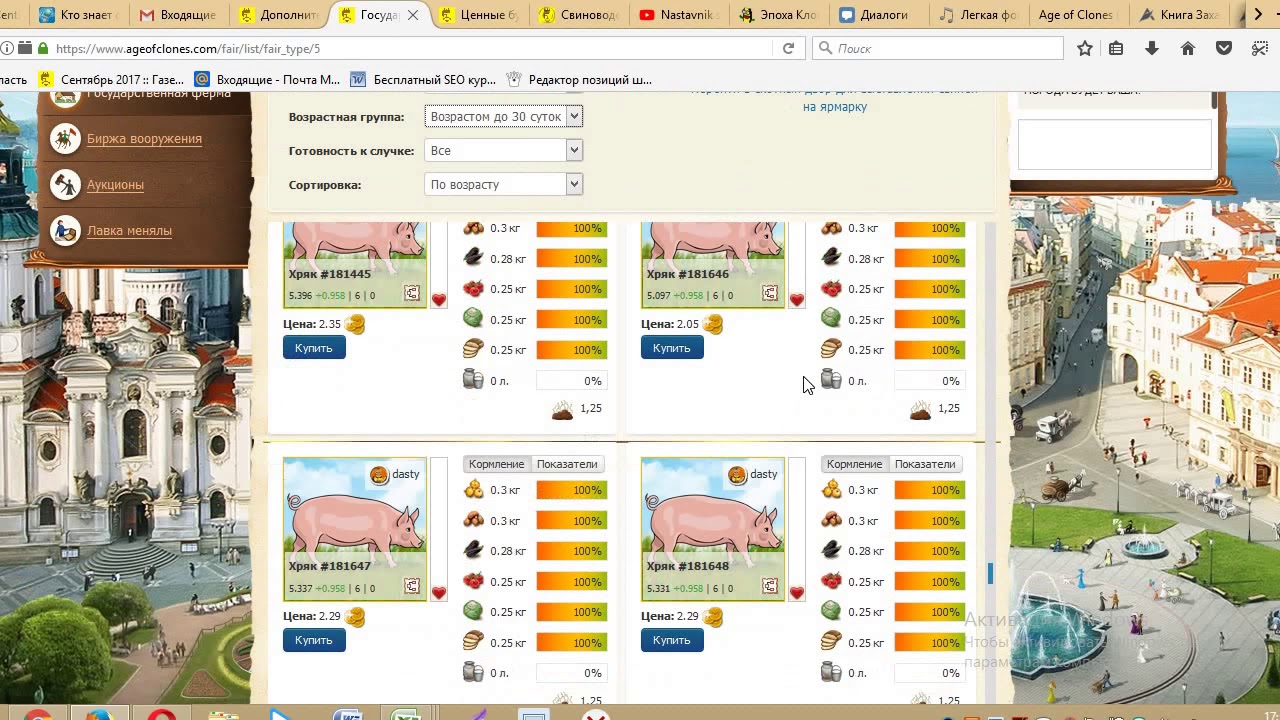Follow the на ярмарку link
The image size is (1280, 720).
tap(835, 107)
